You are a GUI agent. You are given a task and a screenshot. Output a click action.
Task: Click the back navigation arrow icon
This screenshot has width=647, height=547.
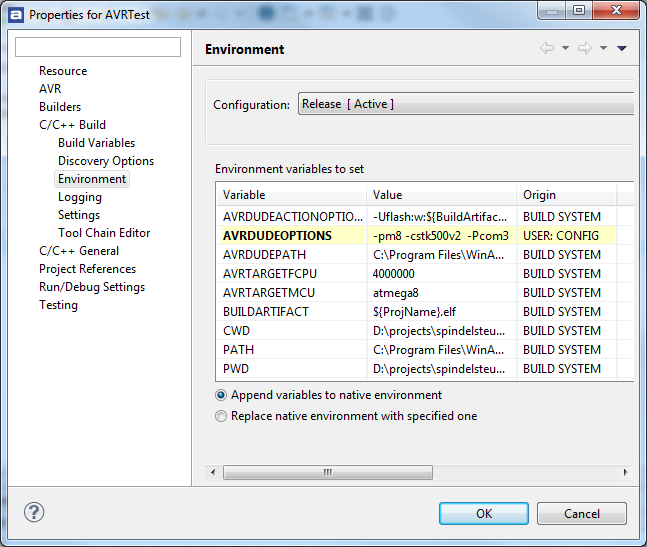click(x=547, y=49)
